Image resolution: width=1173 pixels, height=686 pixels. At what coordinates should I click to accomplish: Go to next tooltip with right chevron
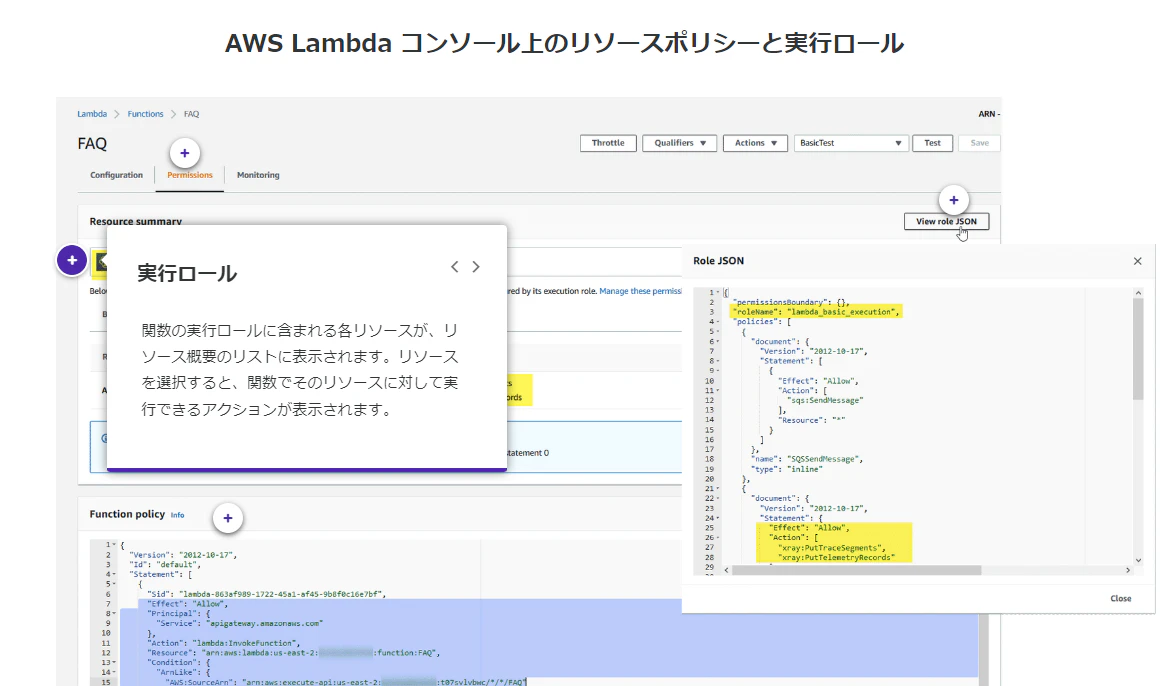tap(476, 267)
